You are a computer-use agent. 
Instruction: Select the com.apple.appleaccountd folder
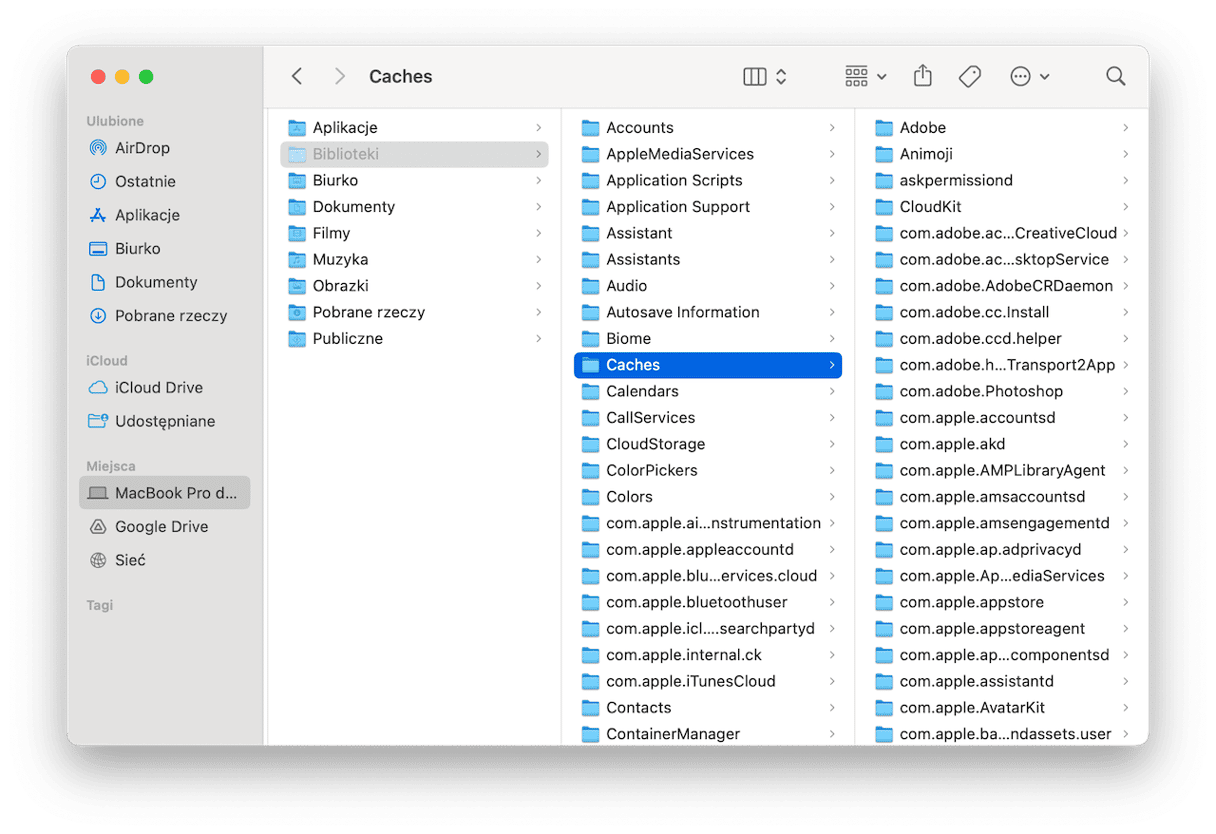tap(708, 549)
